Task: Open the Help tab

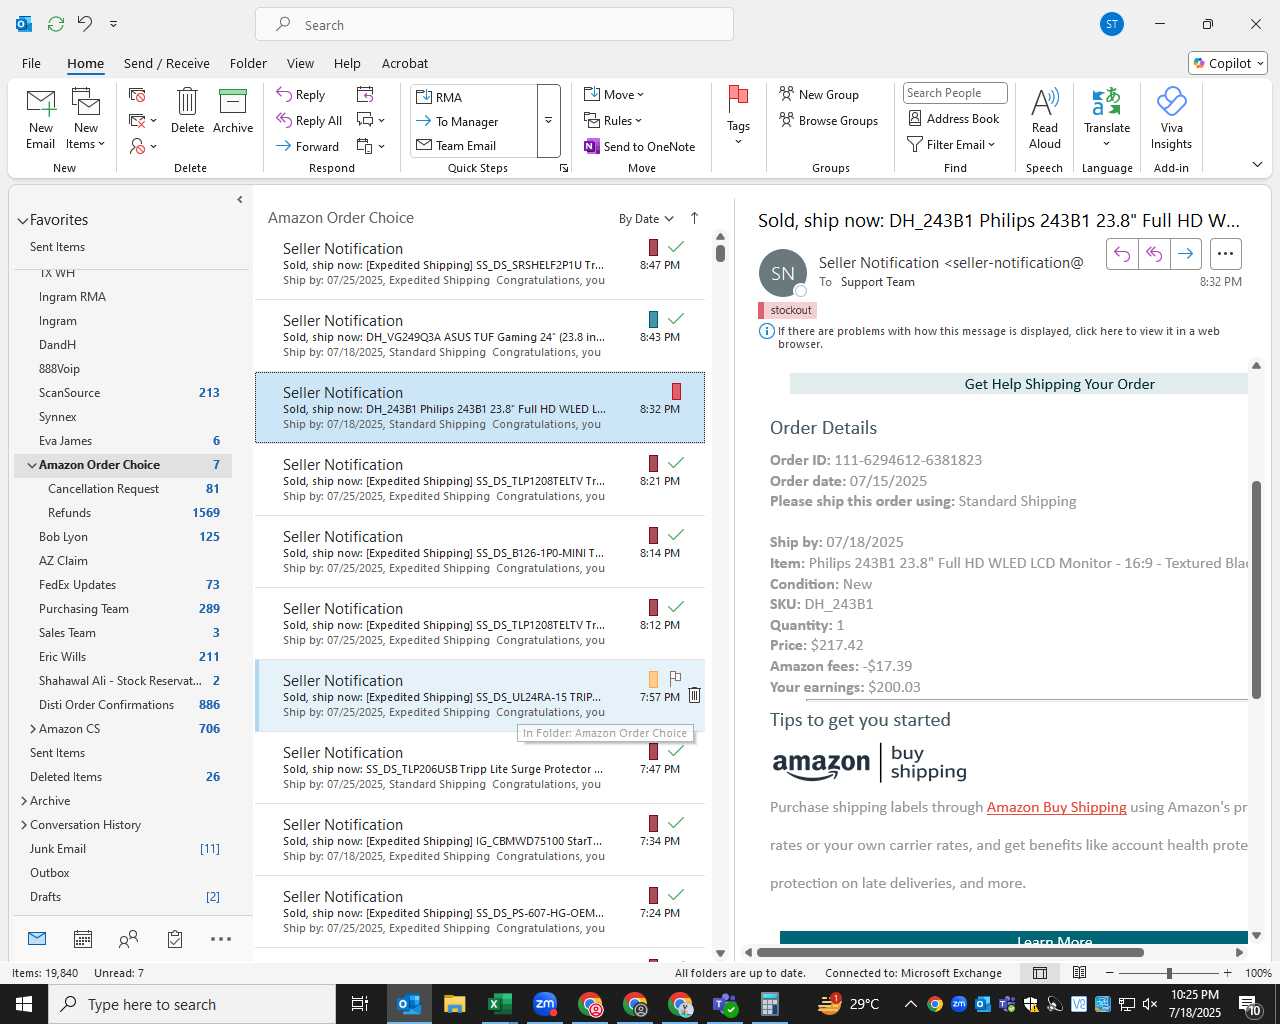Action: click(347, 63)
